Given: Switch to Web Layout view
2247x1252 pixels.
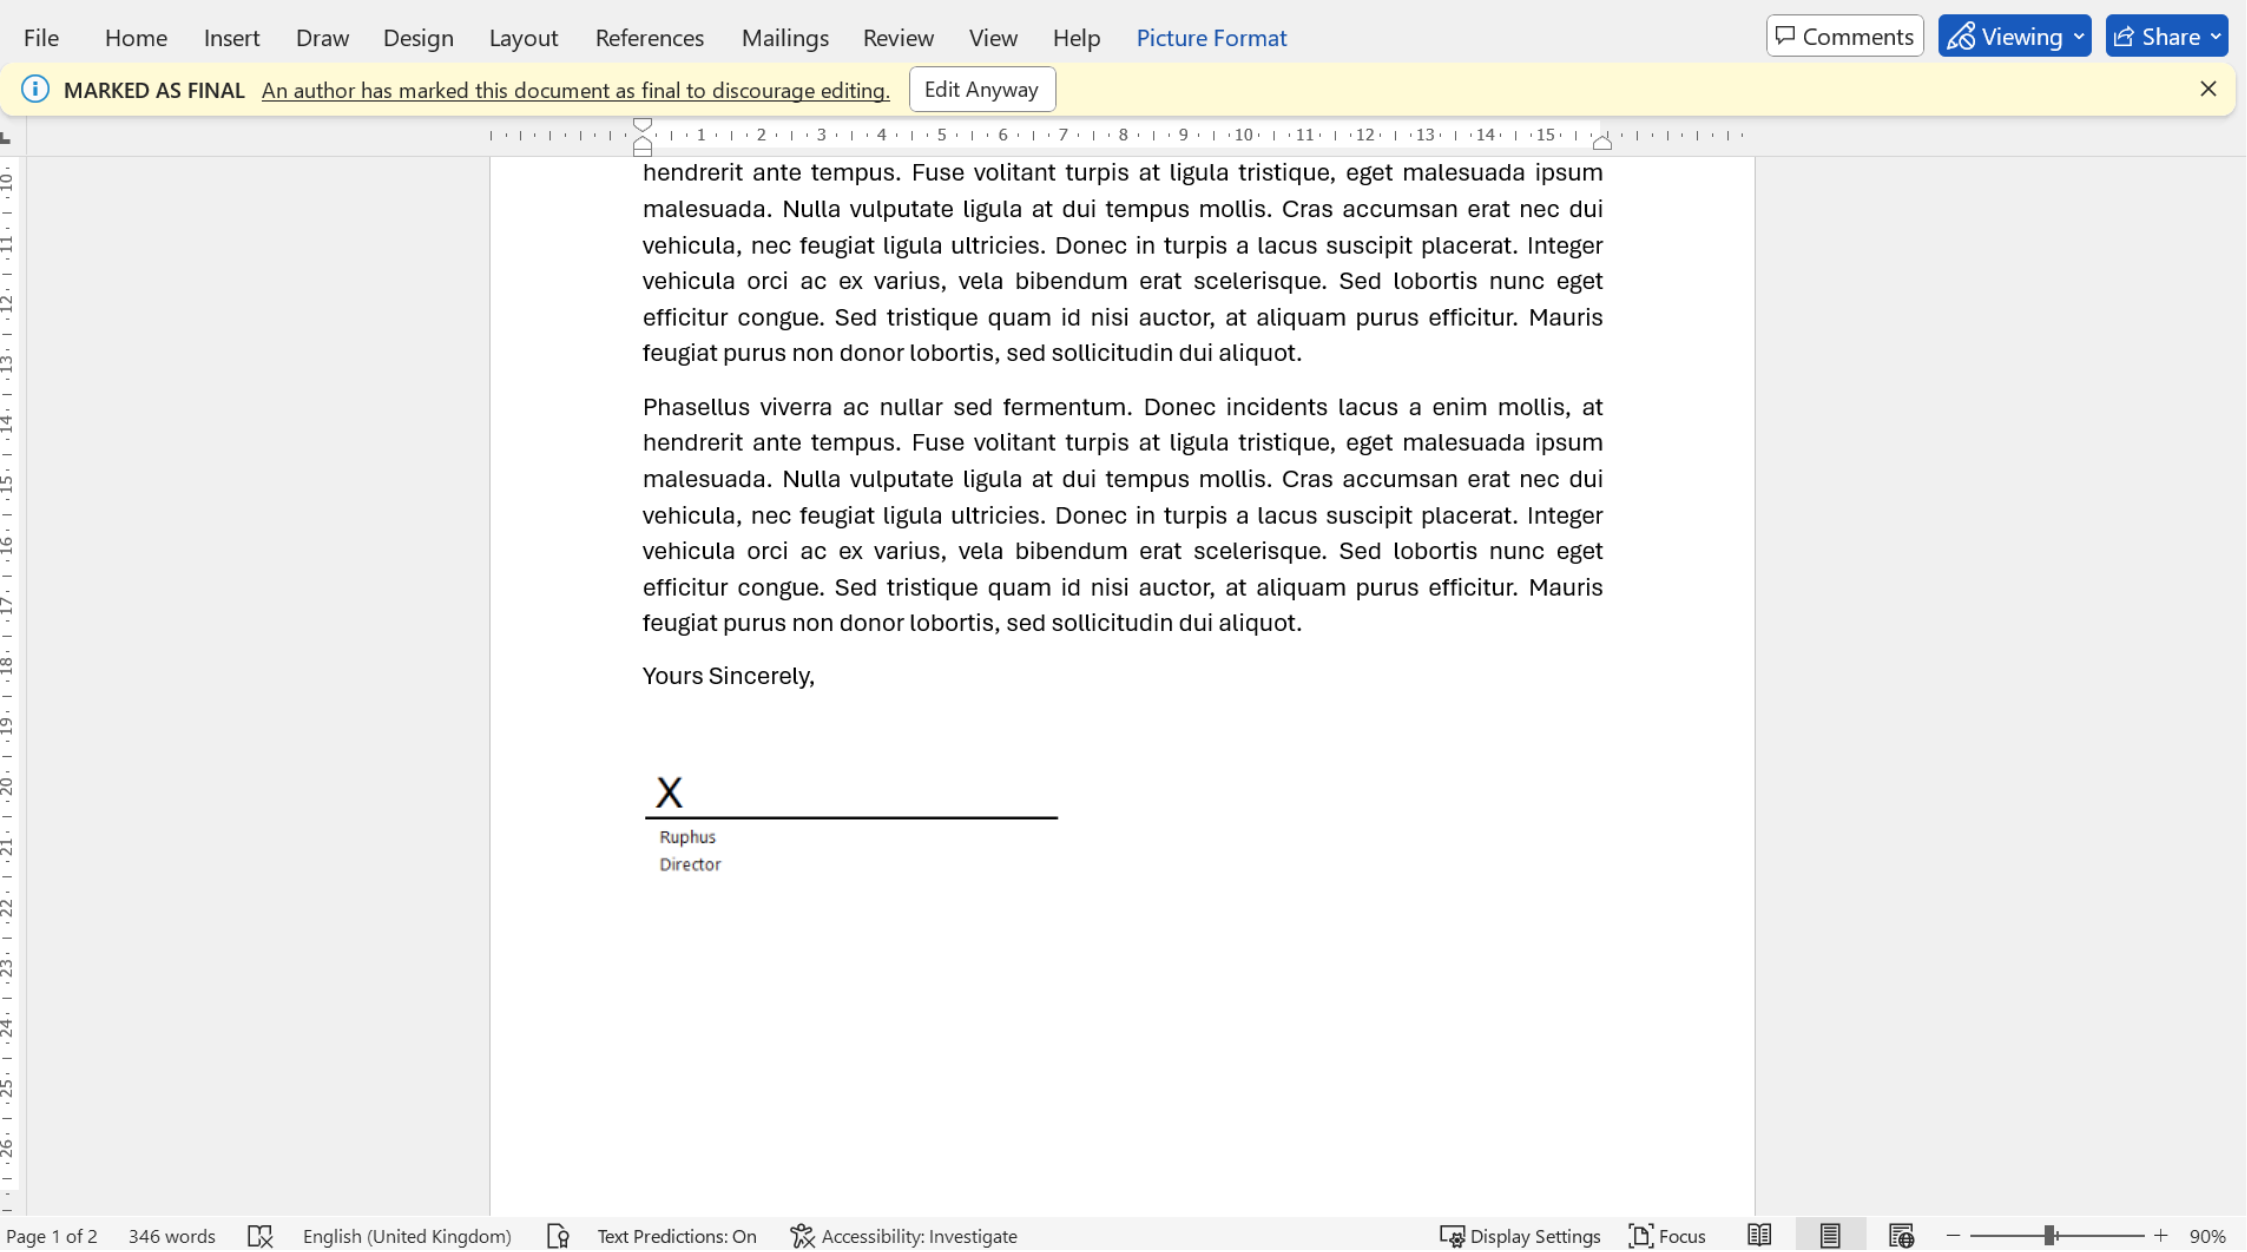Looking at the screenshot, I should click(1900, 1236).
